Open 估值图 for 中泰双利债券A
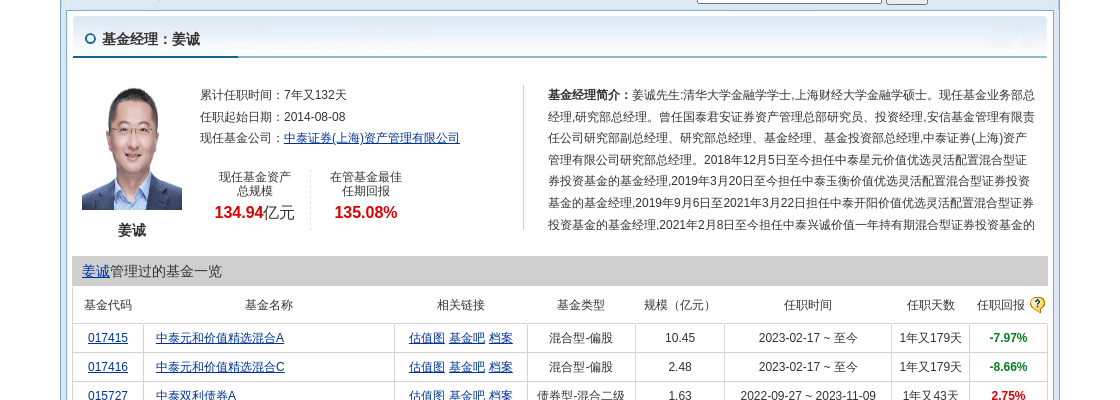The width and height of the screenshot is (1120, 400). 426,395
